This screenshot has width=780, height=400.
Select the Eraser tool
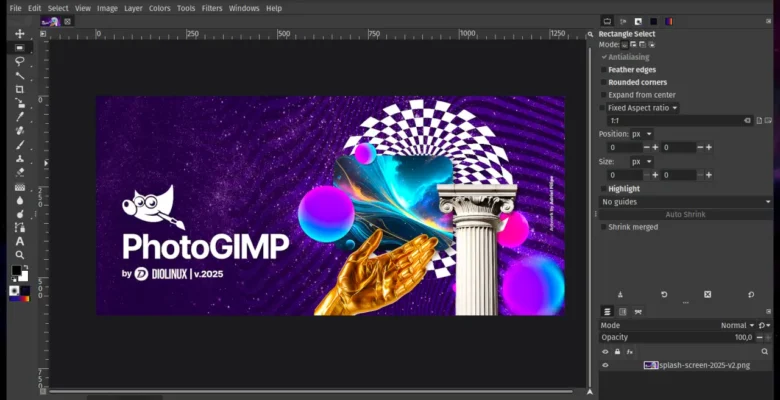tap(19, 172)
